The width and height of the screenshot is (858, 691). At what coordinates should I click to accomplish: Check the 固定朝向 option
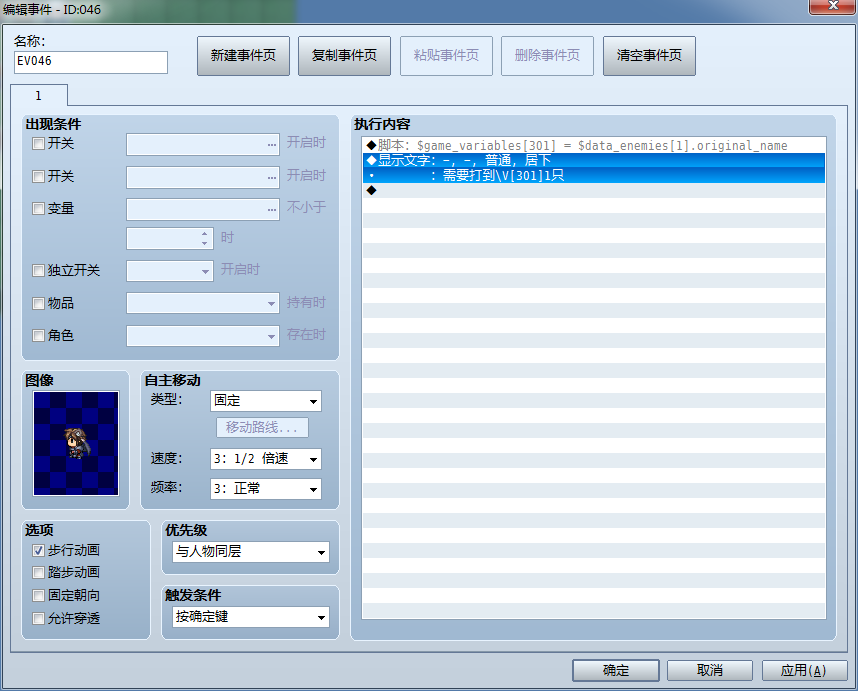pos(38,595)
